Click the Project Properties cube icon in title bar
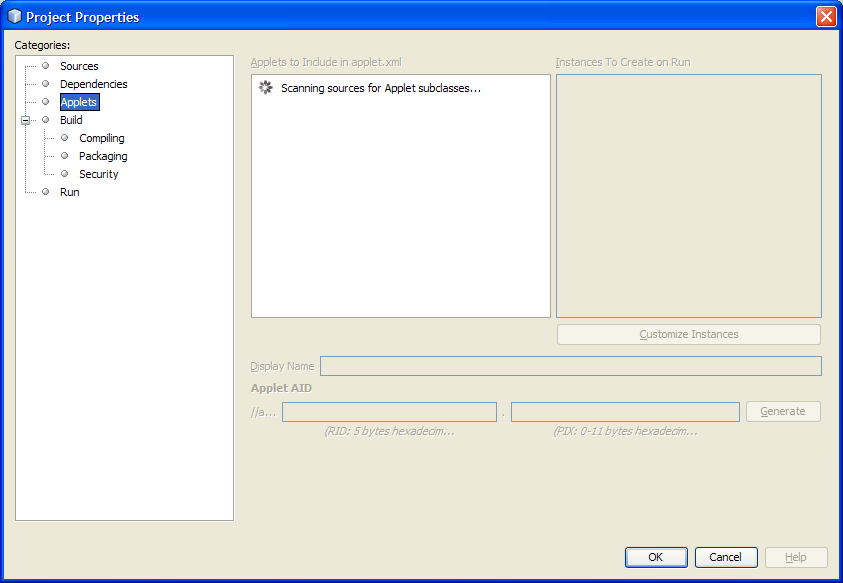Screen dimensions: 843x583 tap(14, 17)
